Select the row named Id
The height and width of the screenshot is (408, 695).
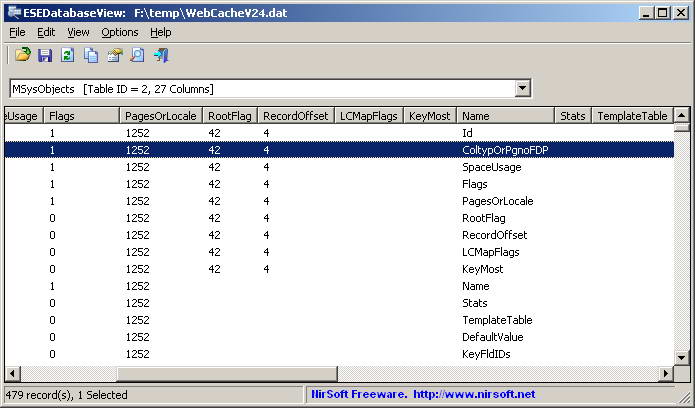coord(339,133)
